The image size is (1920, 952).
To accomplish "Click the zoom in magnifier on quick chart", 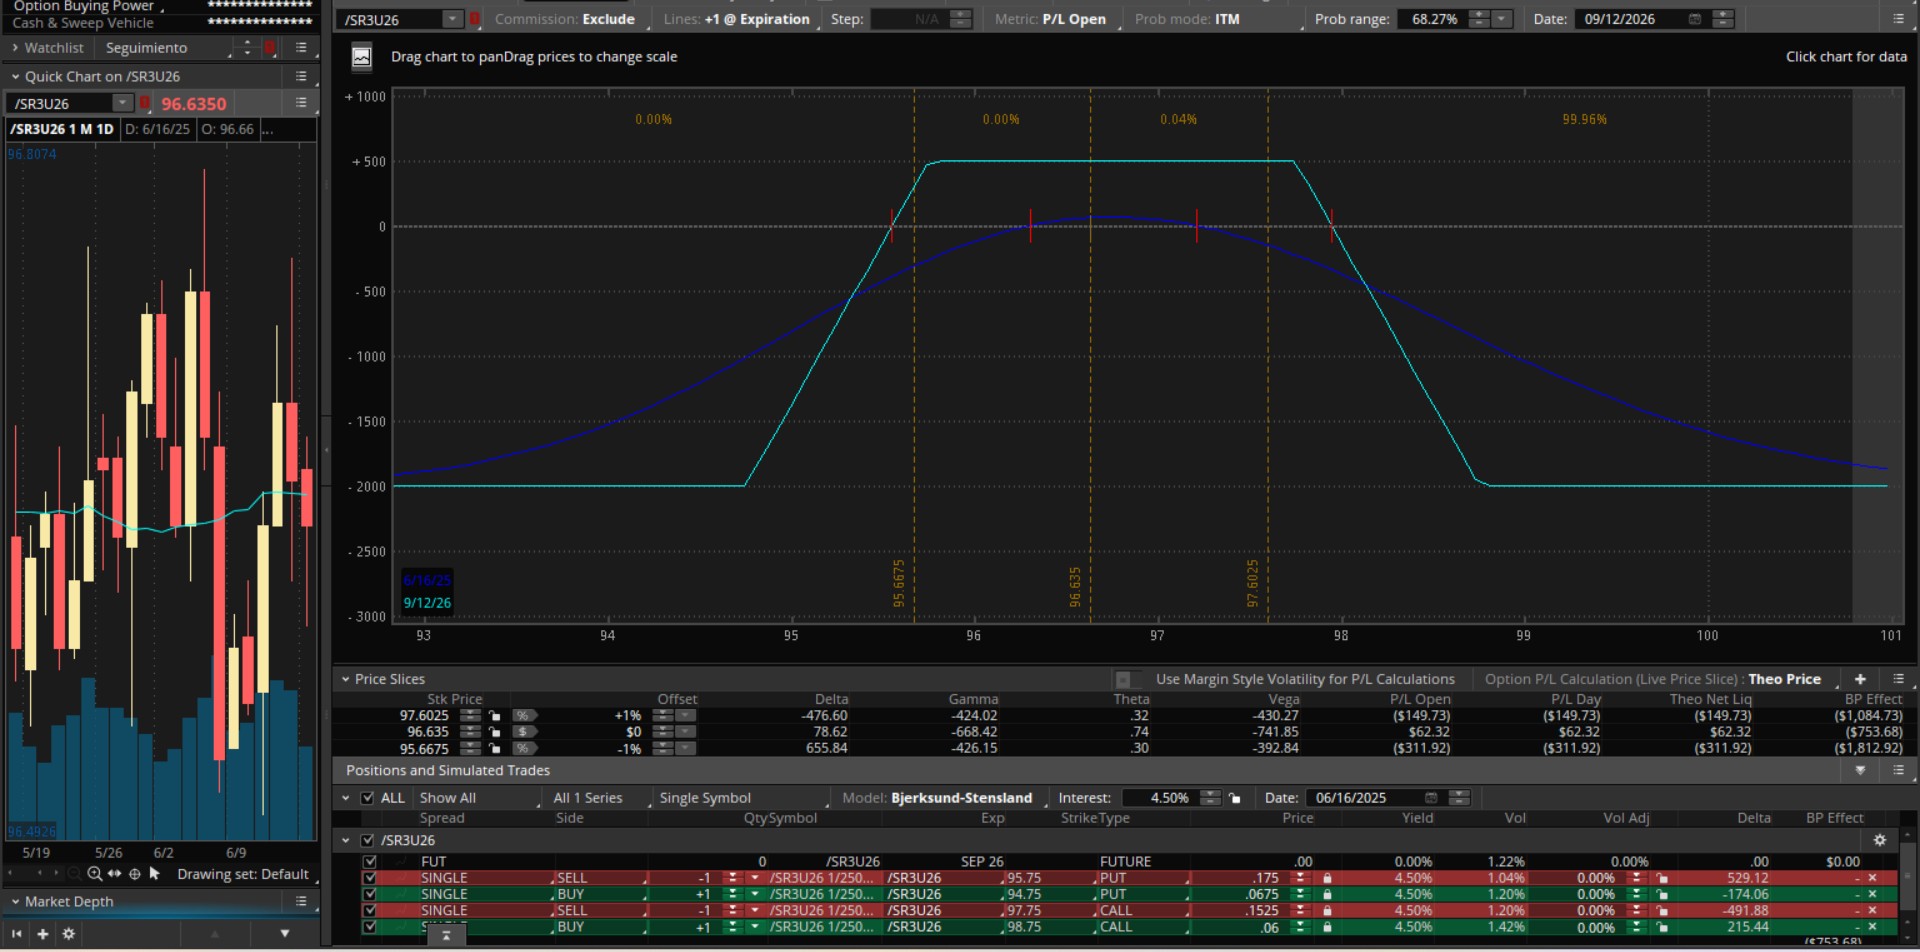I will [94, 874].
